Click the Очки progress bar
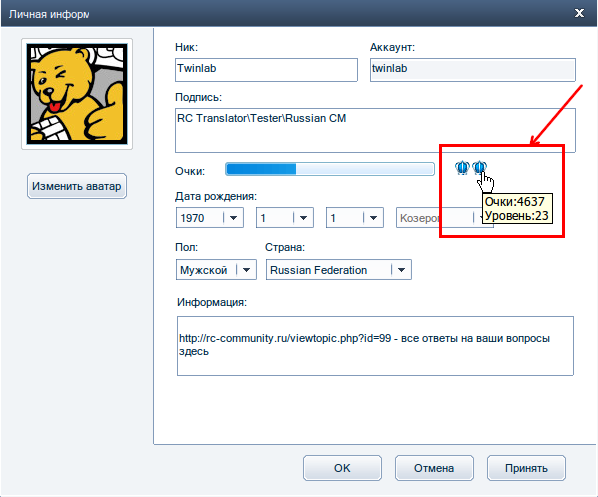This screenshot has width=598, height=497. click(330, 169)
